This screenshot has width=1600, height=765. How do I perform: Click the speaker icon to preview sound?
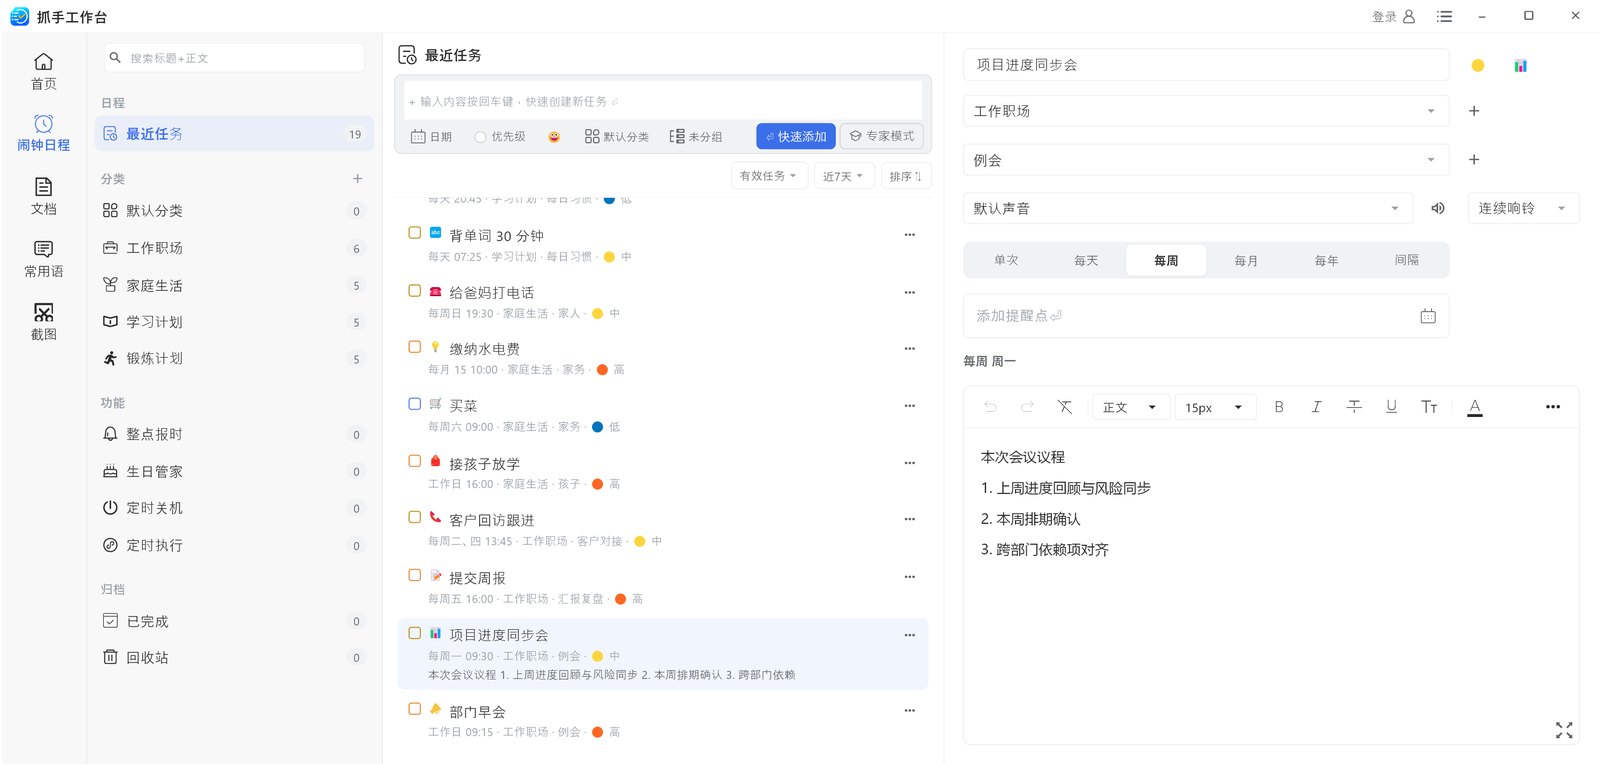[x=1438, y=208]
